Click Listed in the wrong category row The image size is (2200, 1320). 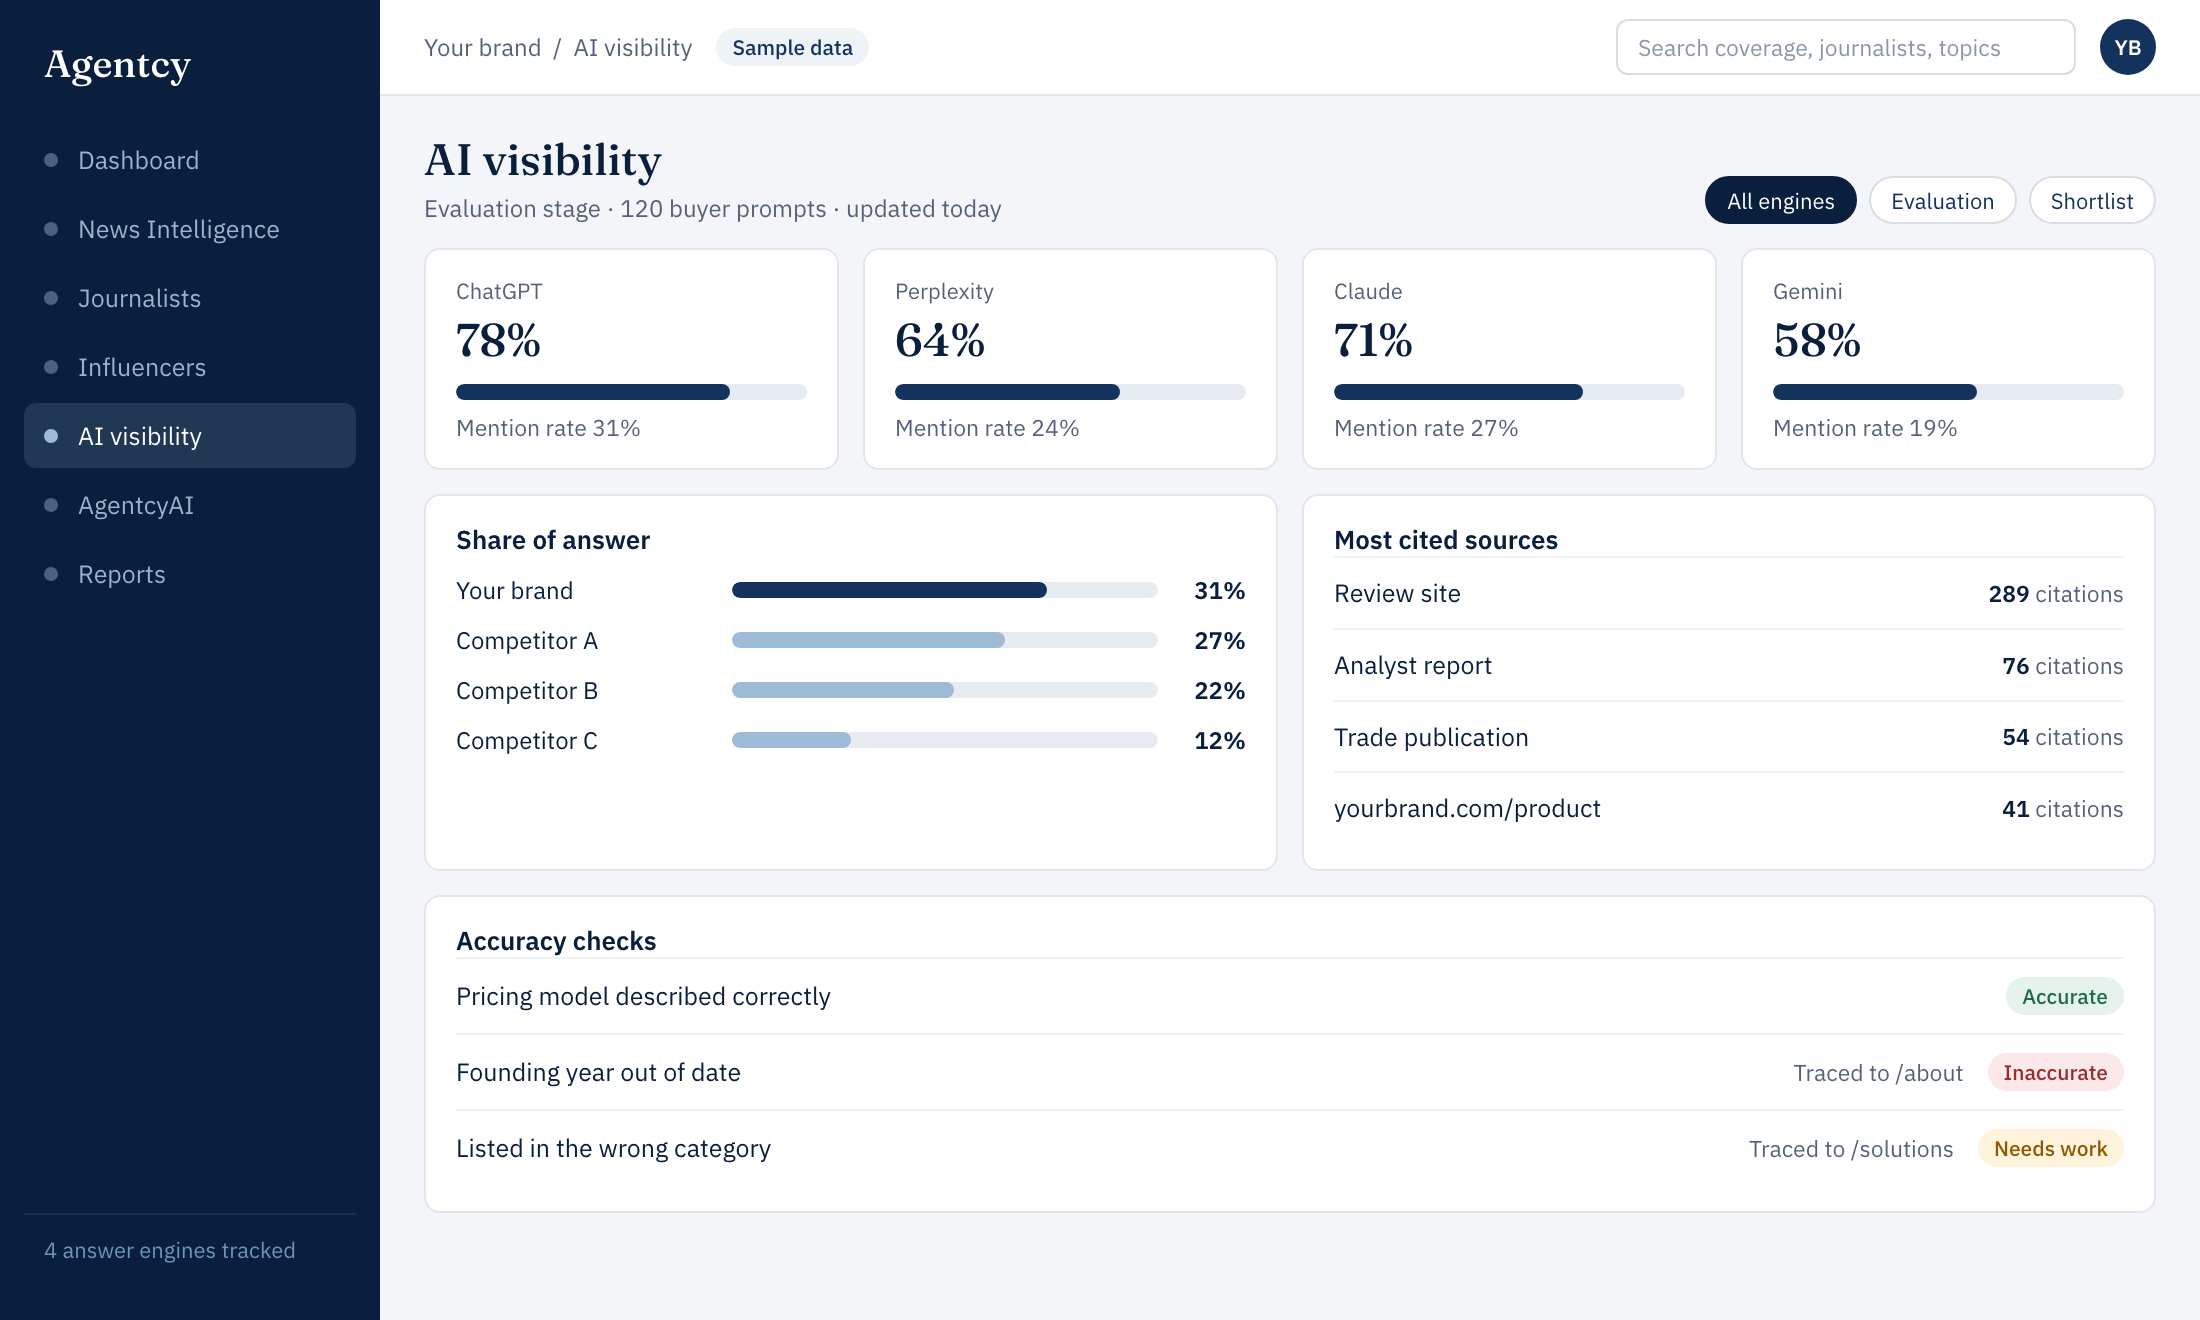coord(1290,1149)
